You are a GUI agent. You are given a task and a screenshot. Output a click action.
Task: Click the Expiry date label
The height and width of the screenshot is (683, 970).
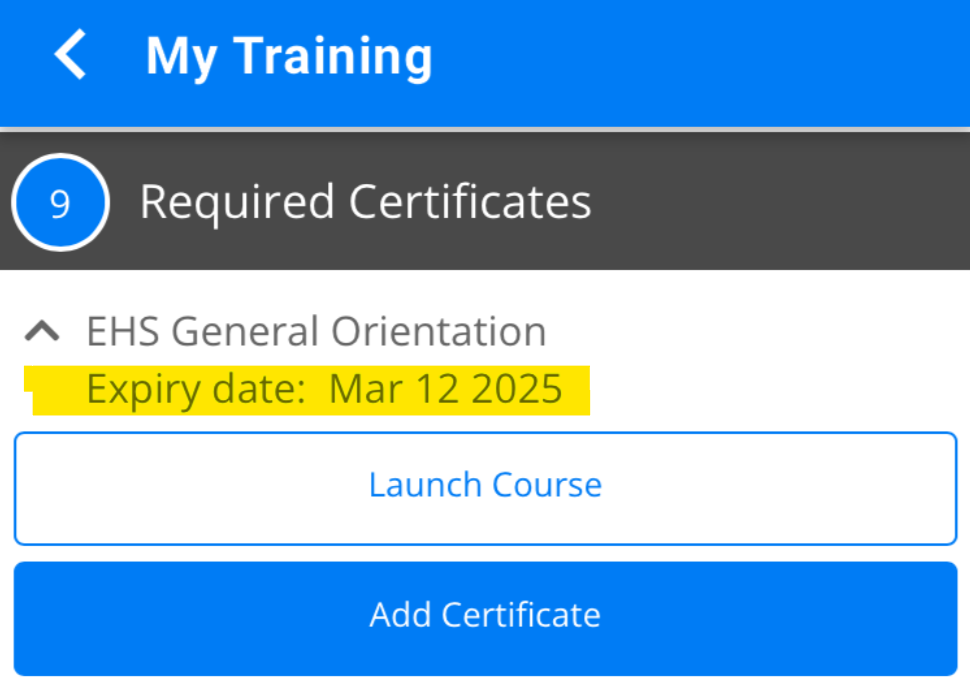[x=195, y=390]
